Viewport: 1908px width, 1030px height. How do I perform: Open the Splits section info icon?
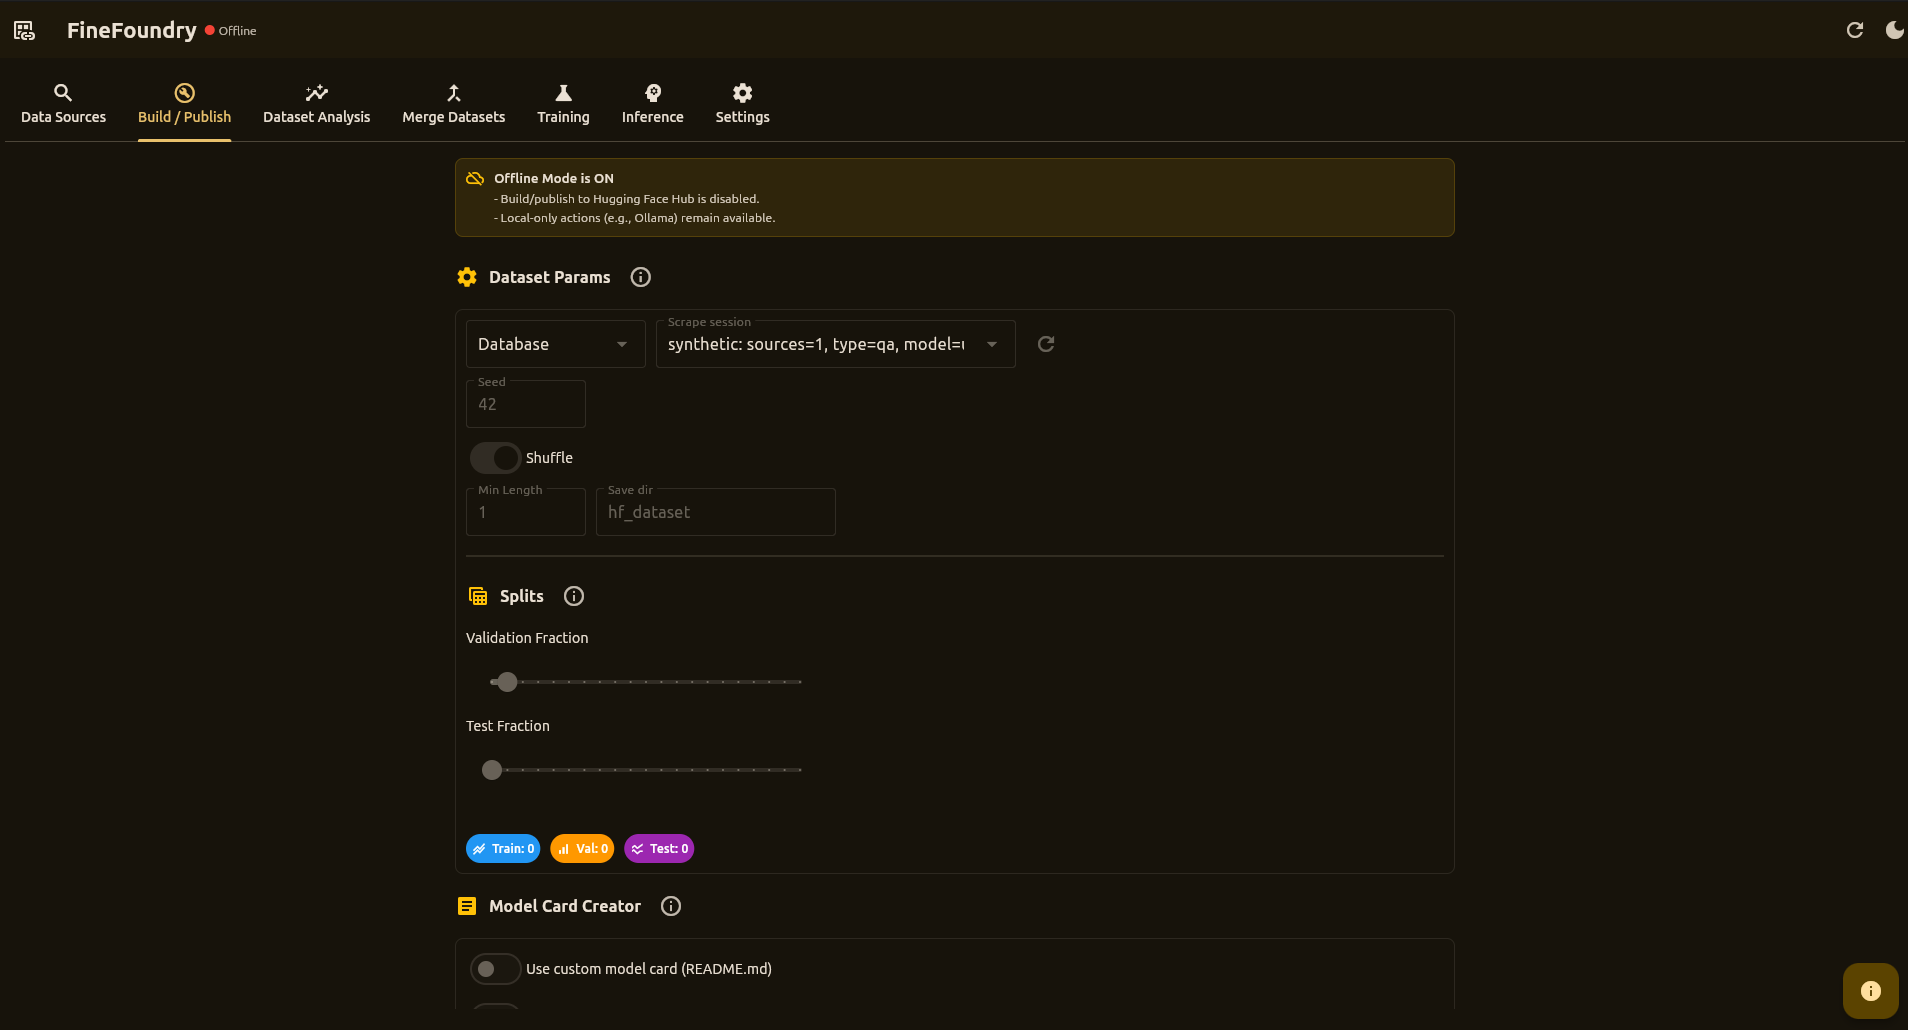click(572, 596)
